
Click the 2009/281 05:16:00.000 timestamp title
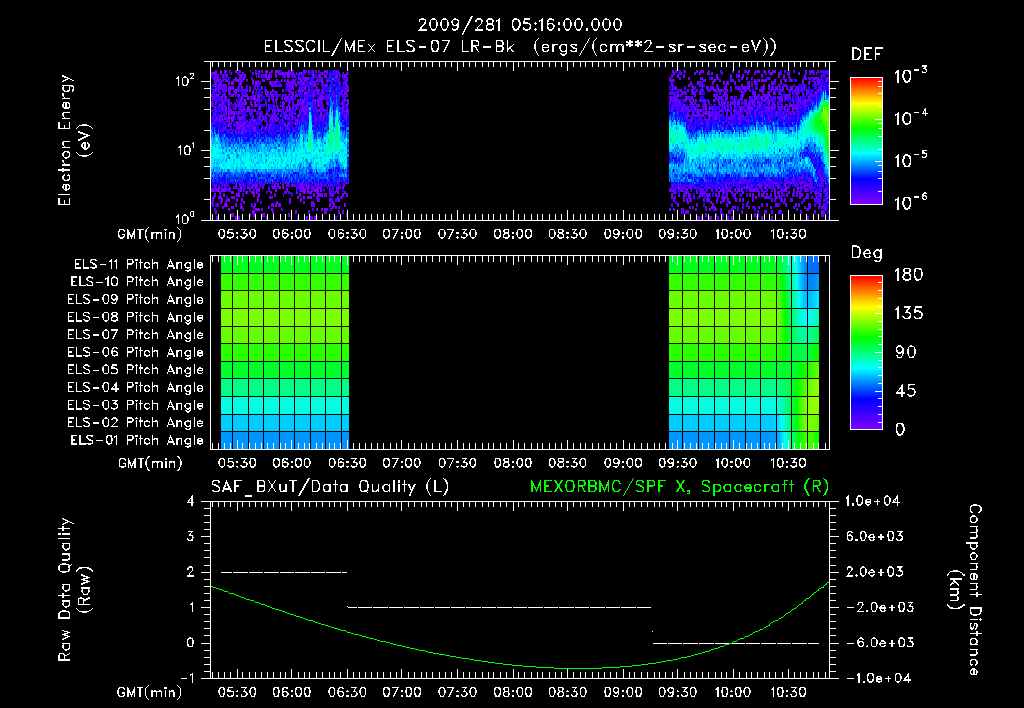520,25
